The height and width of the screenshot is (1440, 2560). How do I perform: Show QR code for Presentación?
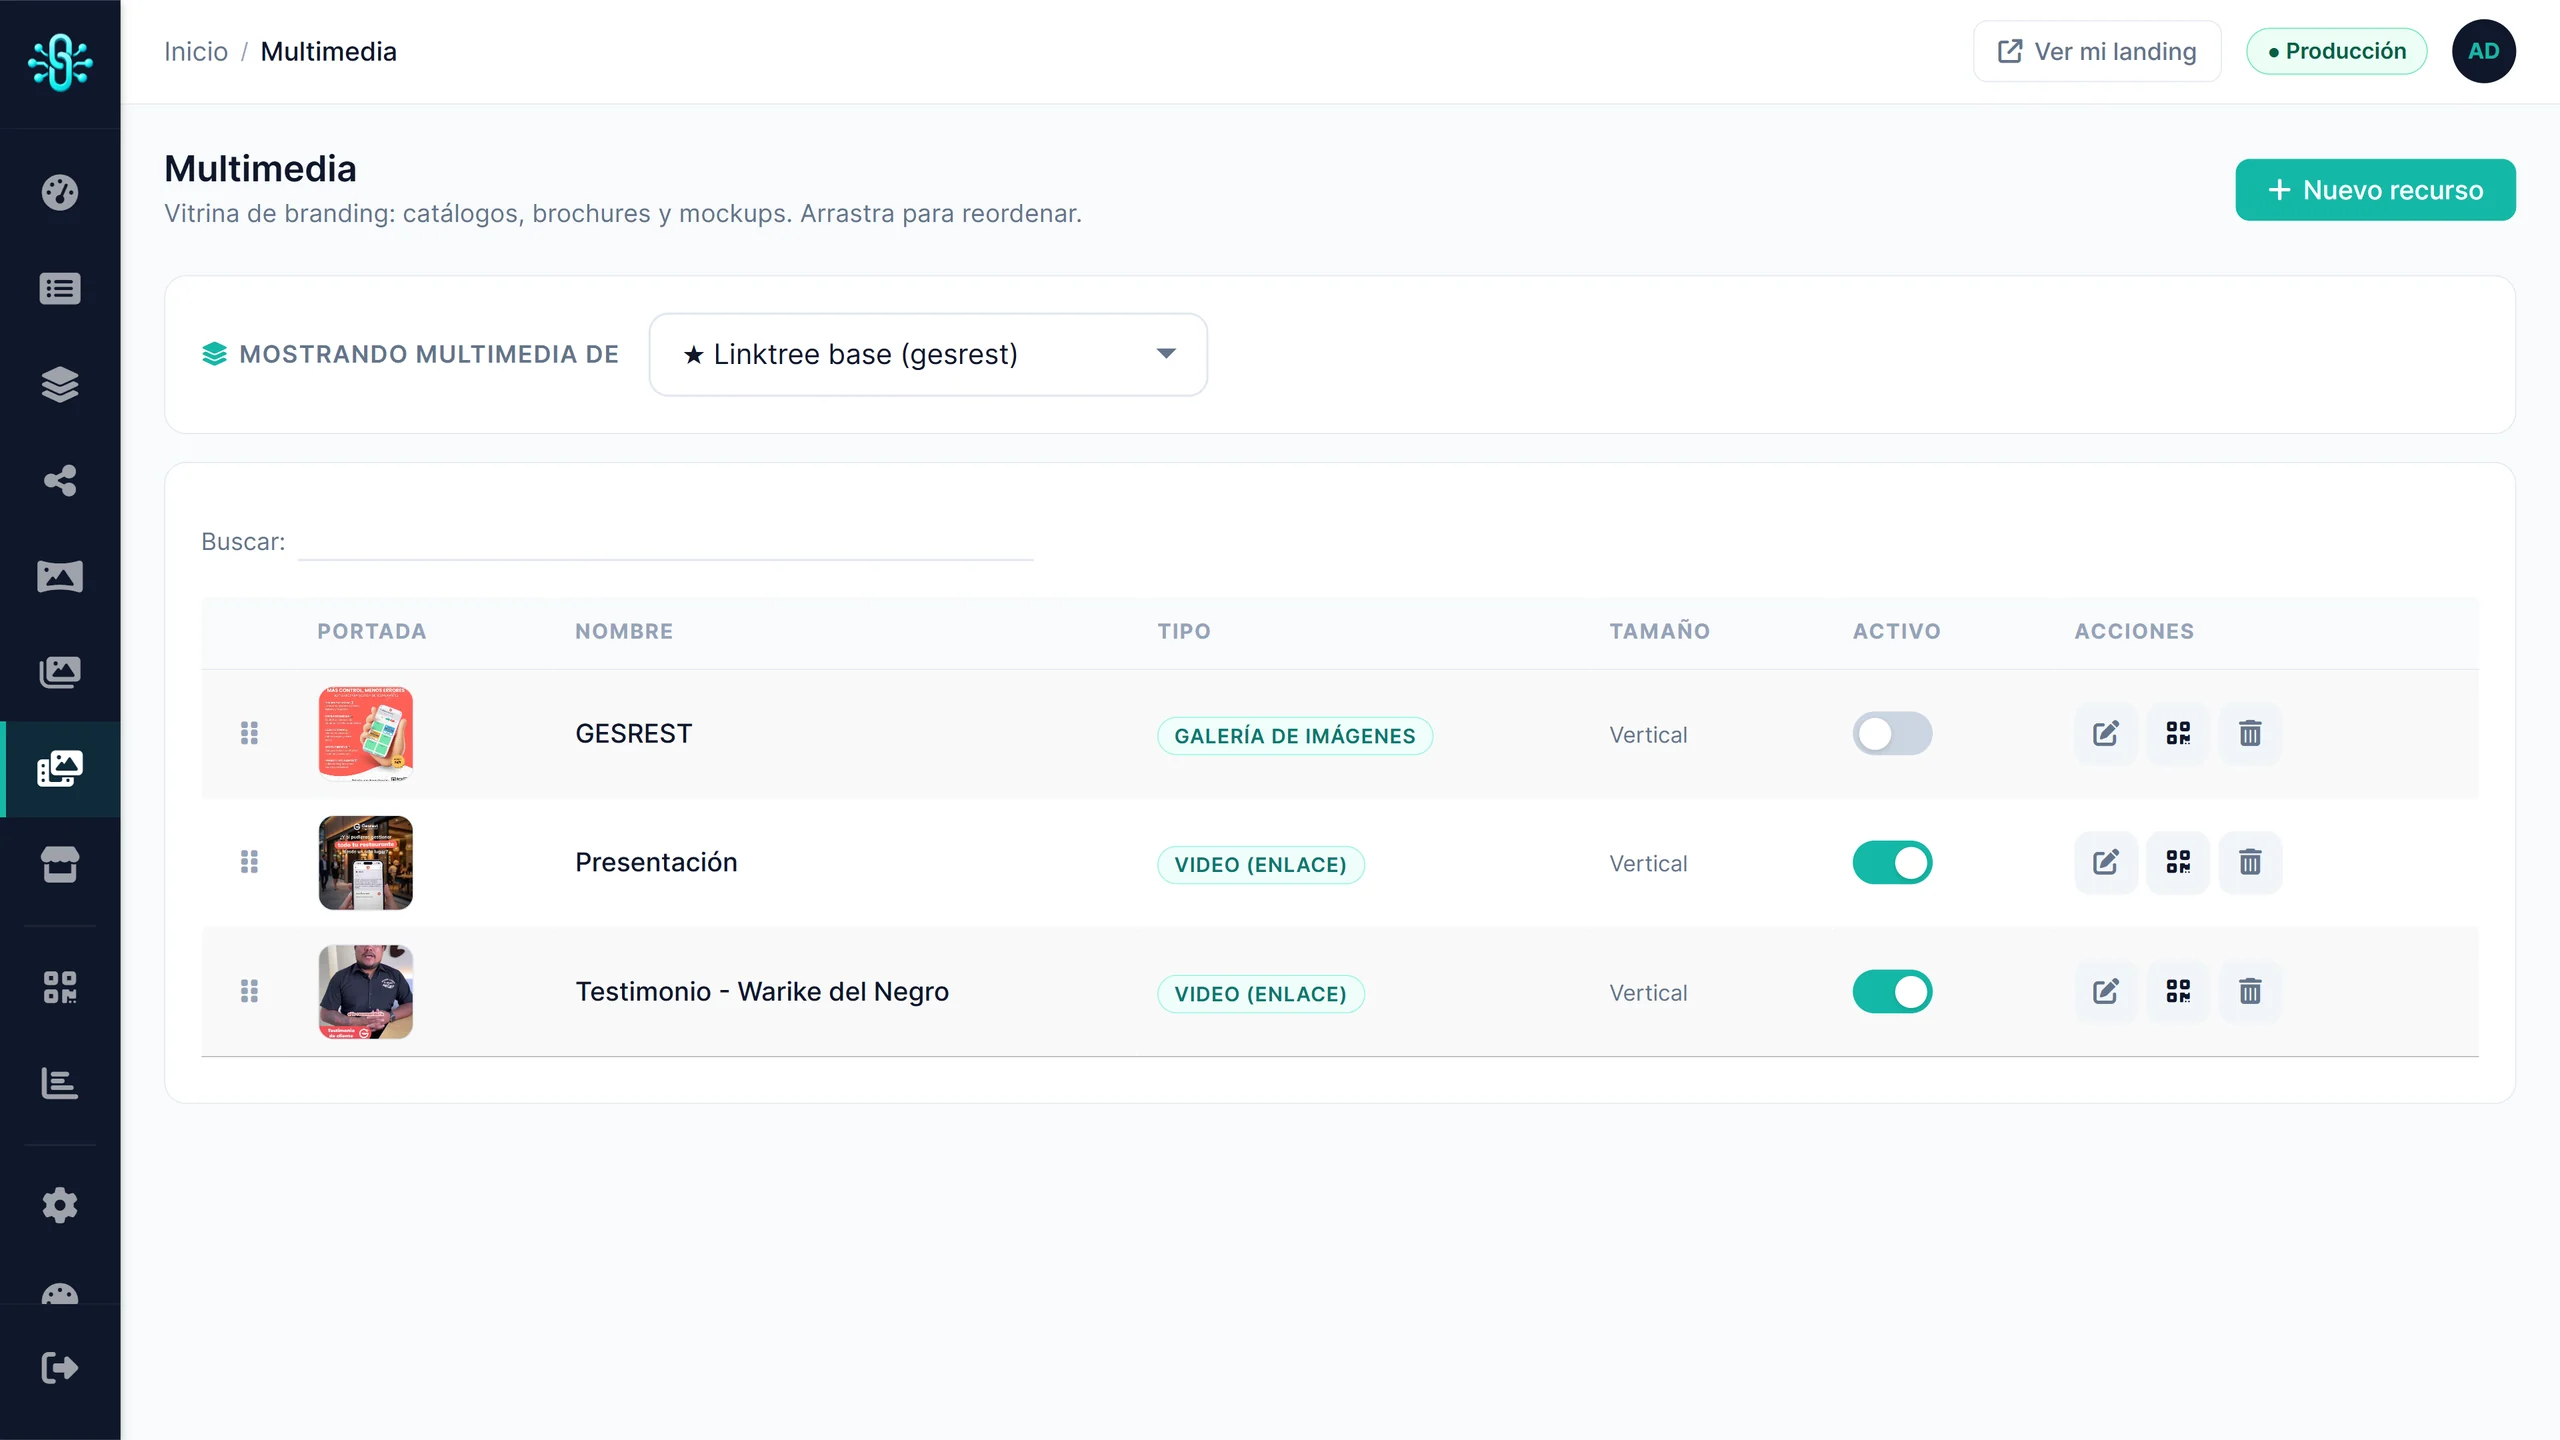2178,862
